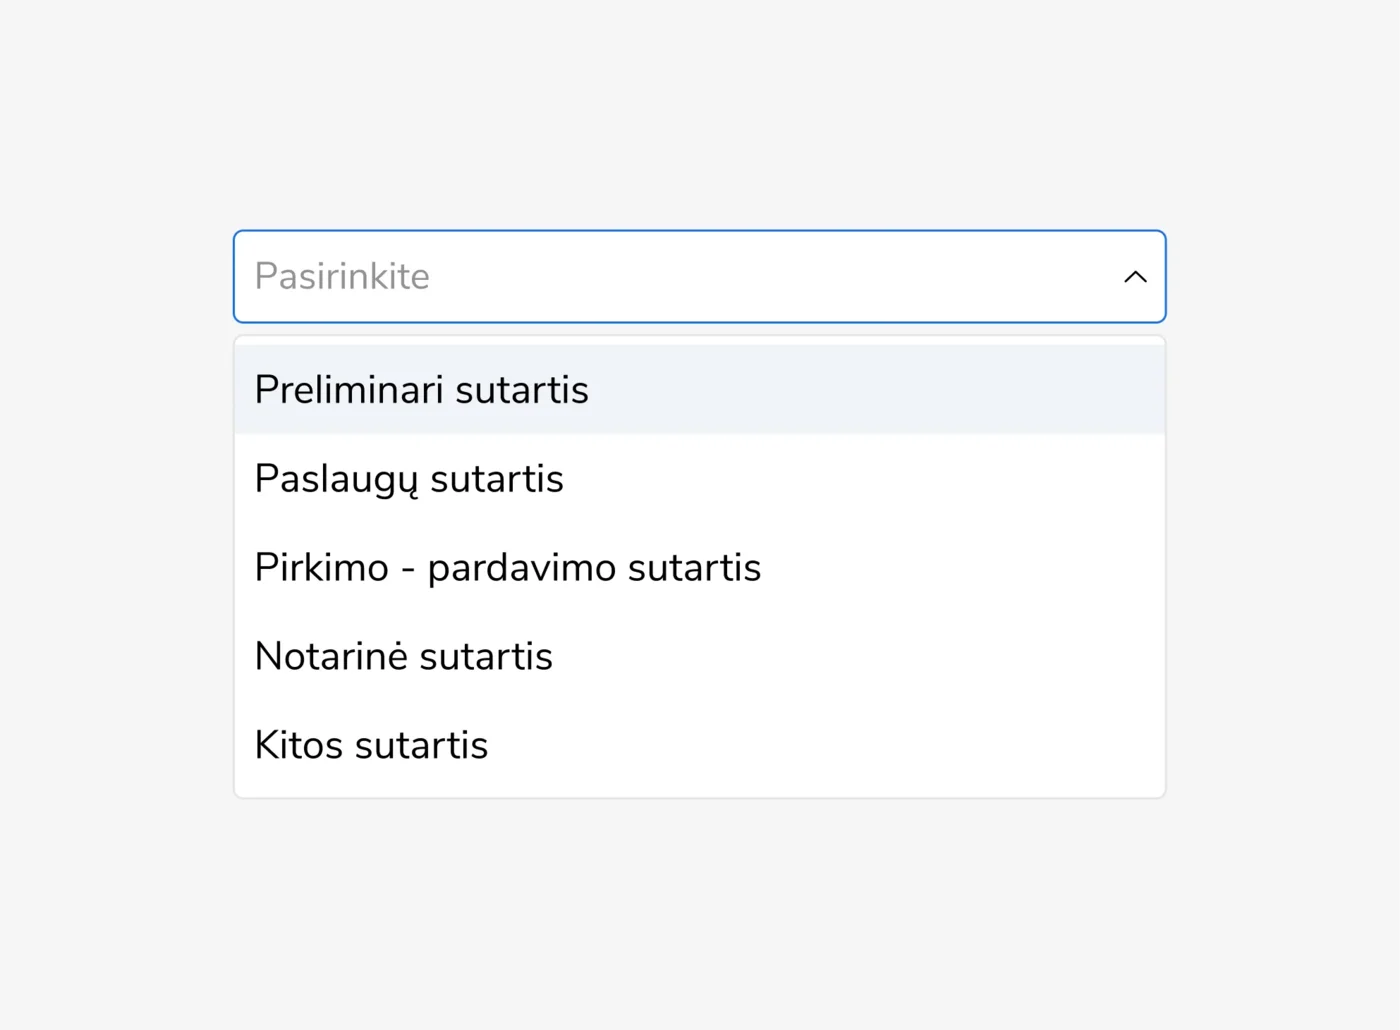Choose the fourth entry Notarinė sutartis

(403, 657)
